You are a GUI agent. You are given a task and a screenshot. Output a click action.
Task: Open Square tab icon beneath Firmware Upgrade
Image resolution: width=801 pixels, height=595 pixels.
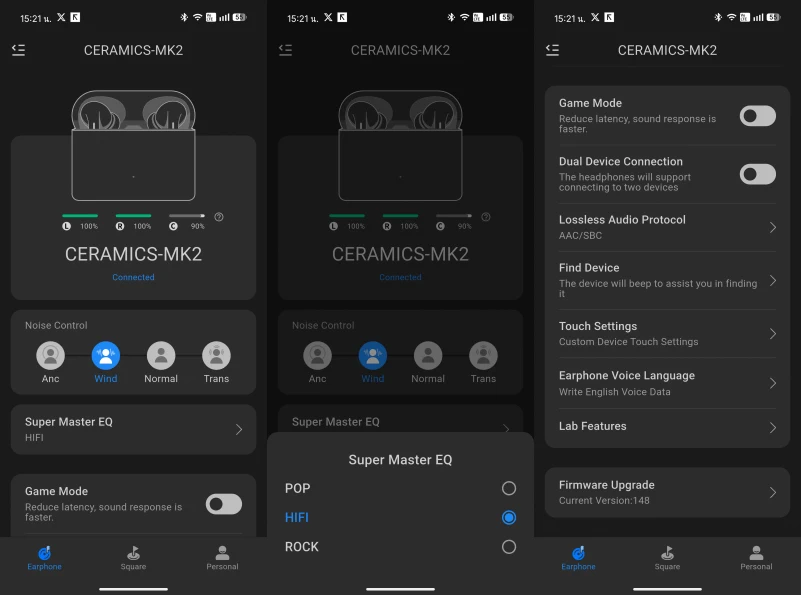667,554
